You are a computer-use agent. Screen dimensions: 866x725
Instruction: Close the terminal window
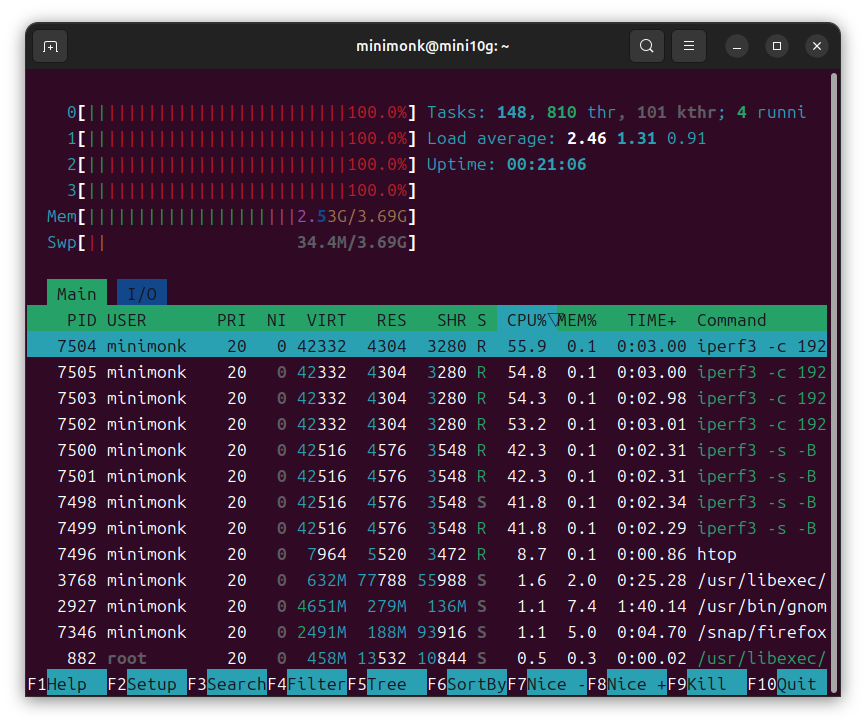817,46
